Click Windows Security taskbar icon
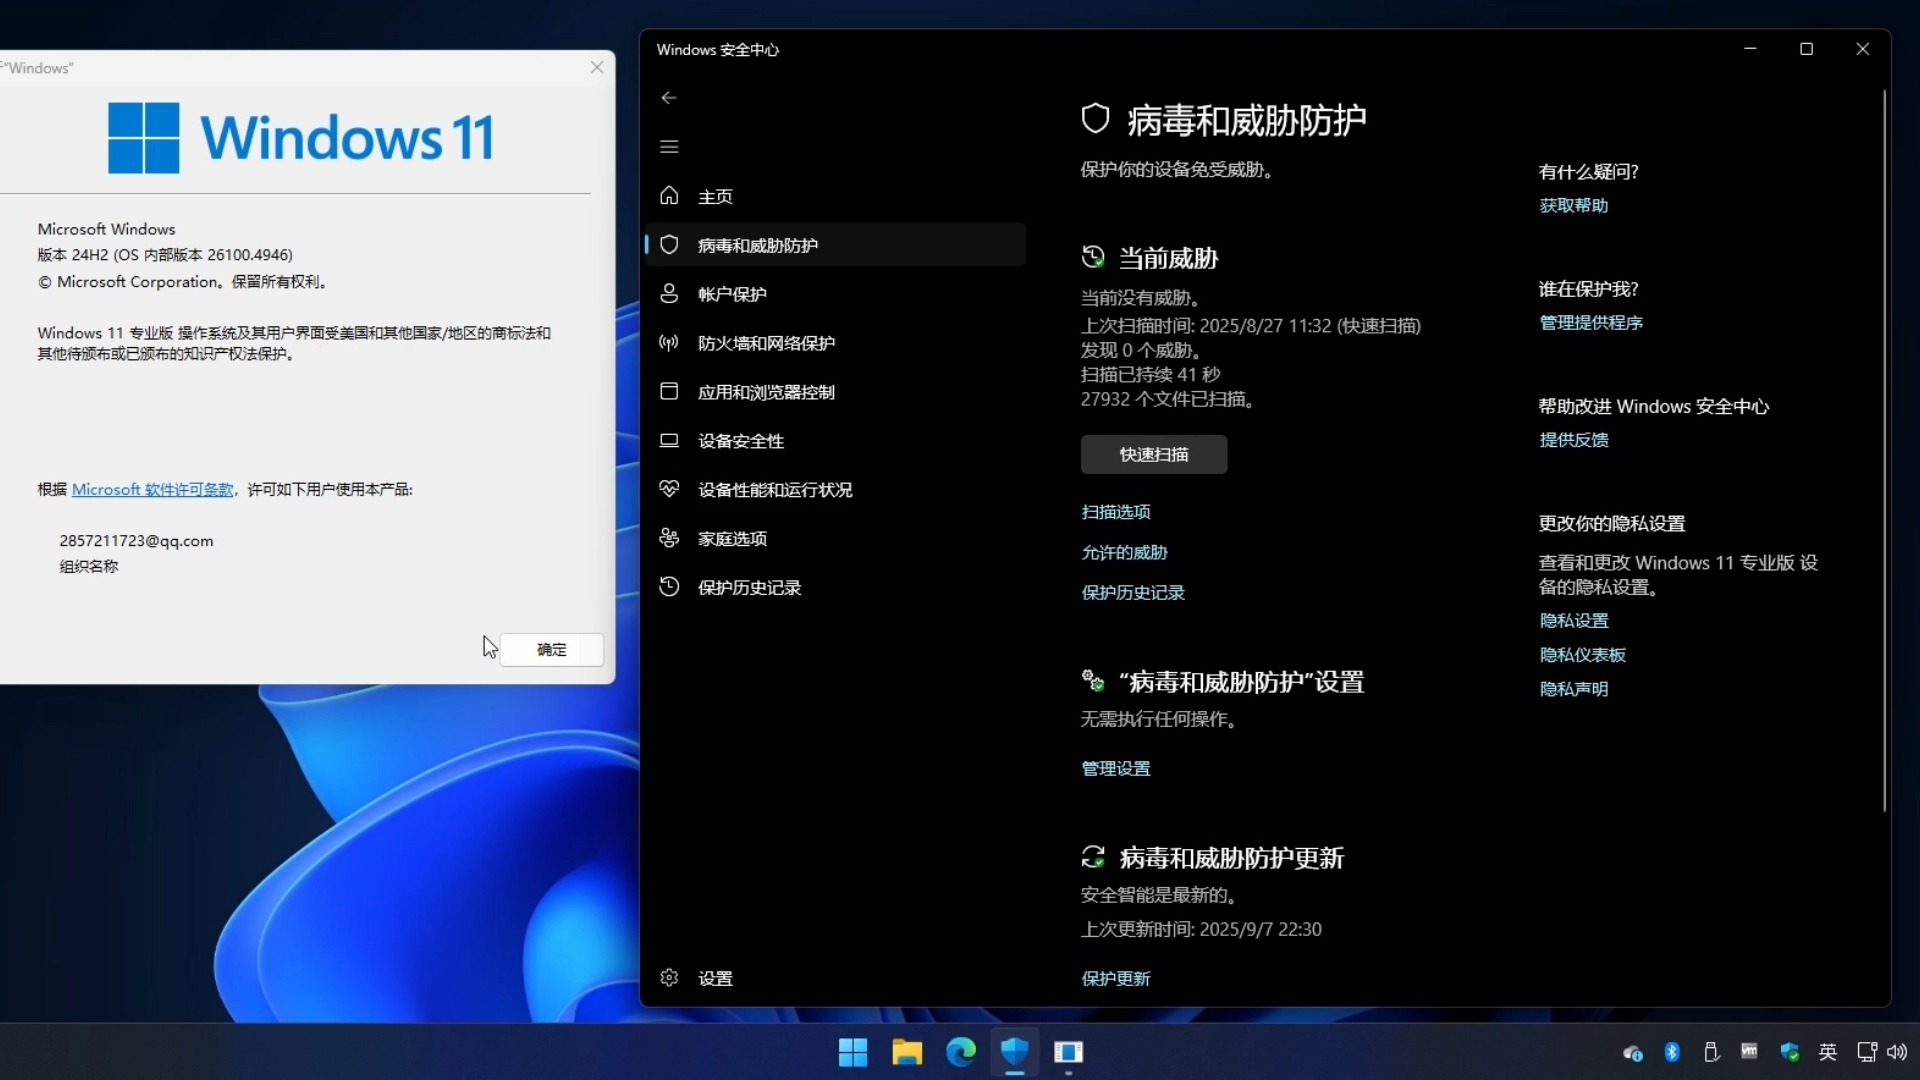 tap(1015, 1052)
